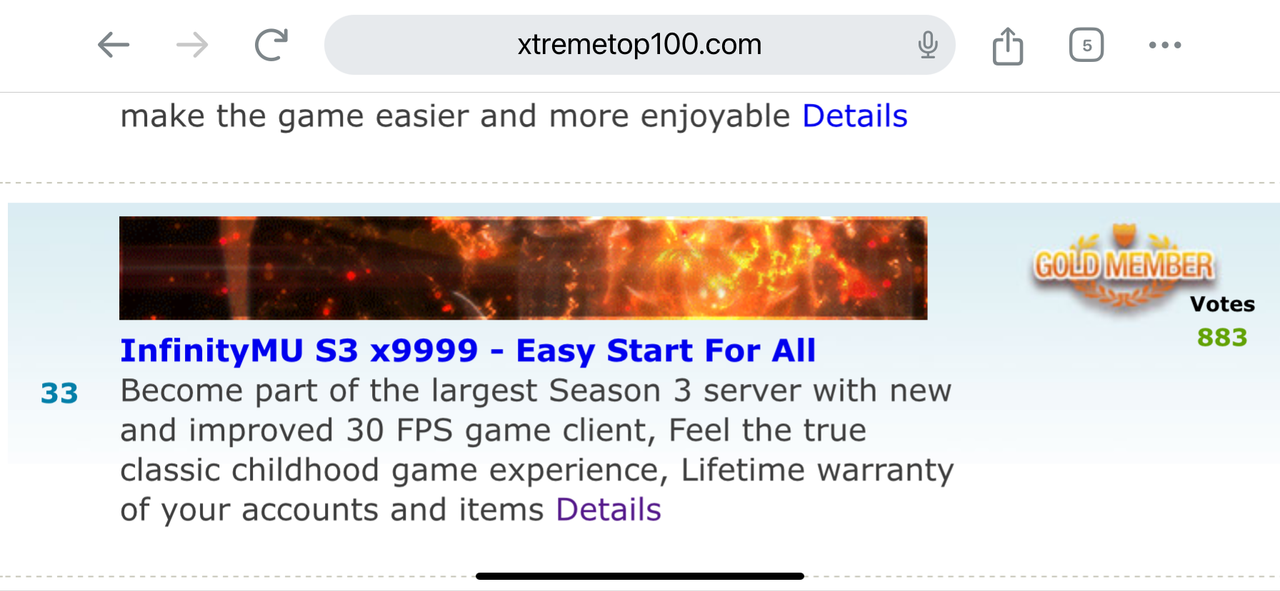1280x591 pixels.
Task: Focus the xtremetop100.com address bar
Action: [x=640, y=45]
